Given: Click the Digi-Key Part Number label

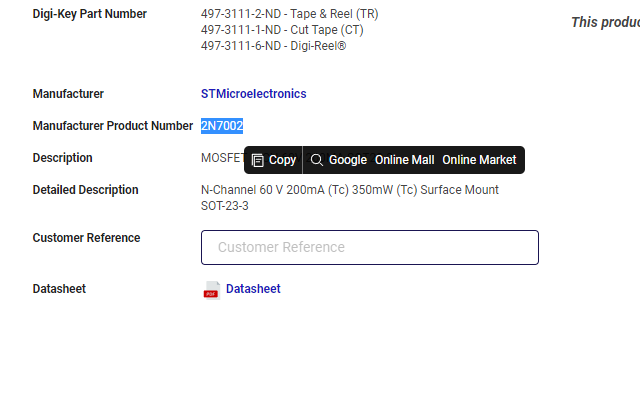Looking at the screenshot, I should (89, 14).
